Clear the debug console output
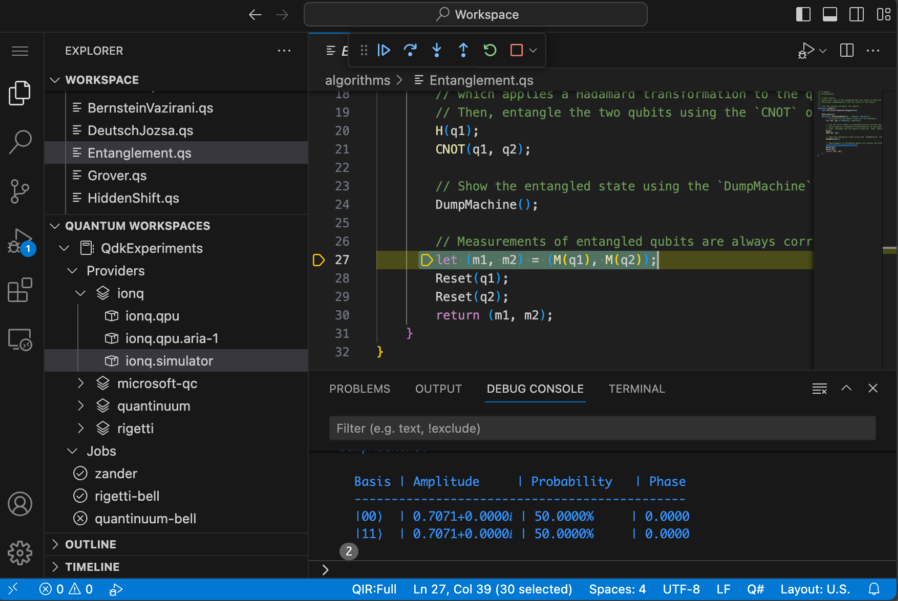898x601 pixels. [x=820, y=388]
